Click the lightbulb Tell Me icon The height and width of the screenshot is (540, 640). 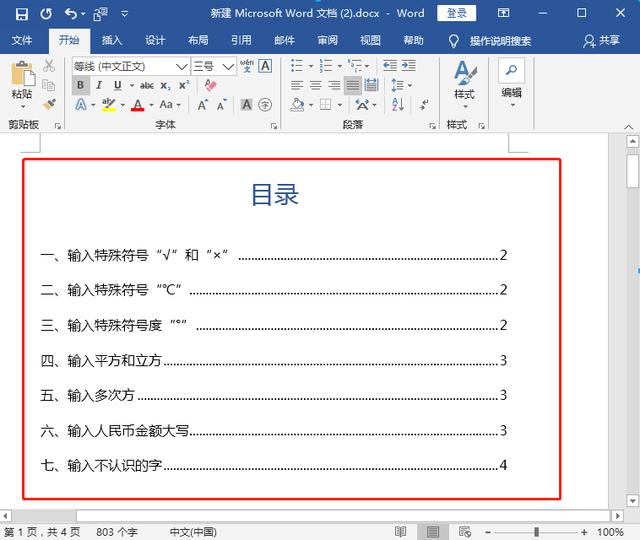[453, 41]
